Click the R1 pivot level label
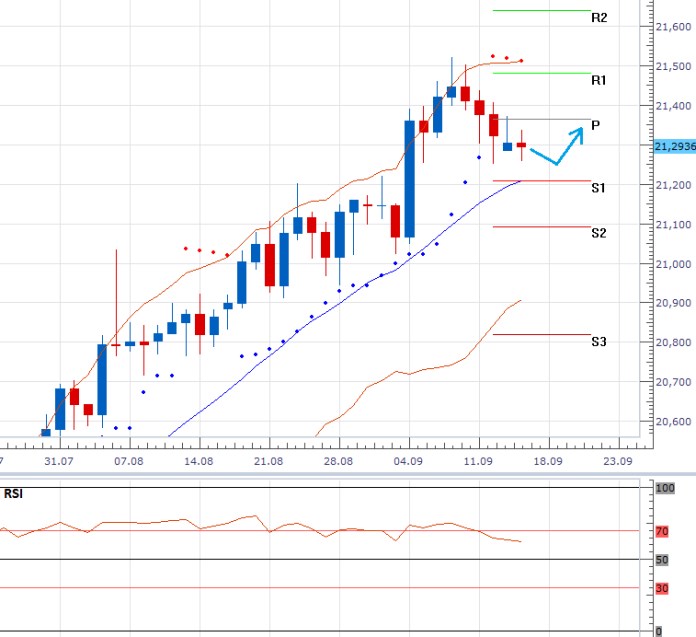This screenshot has height=637, width=696. (x=598, y=80)
